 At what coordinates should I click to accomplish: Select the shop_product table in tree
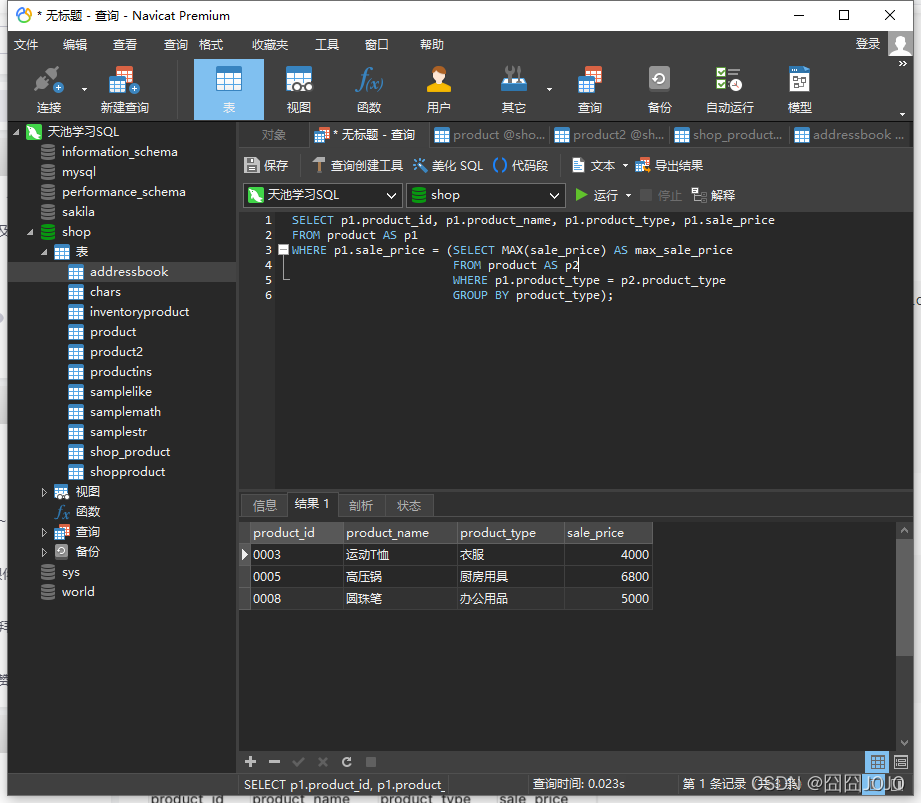tap(130, 452)
